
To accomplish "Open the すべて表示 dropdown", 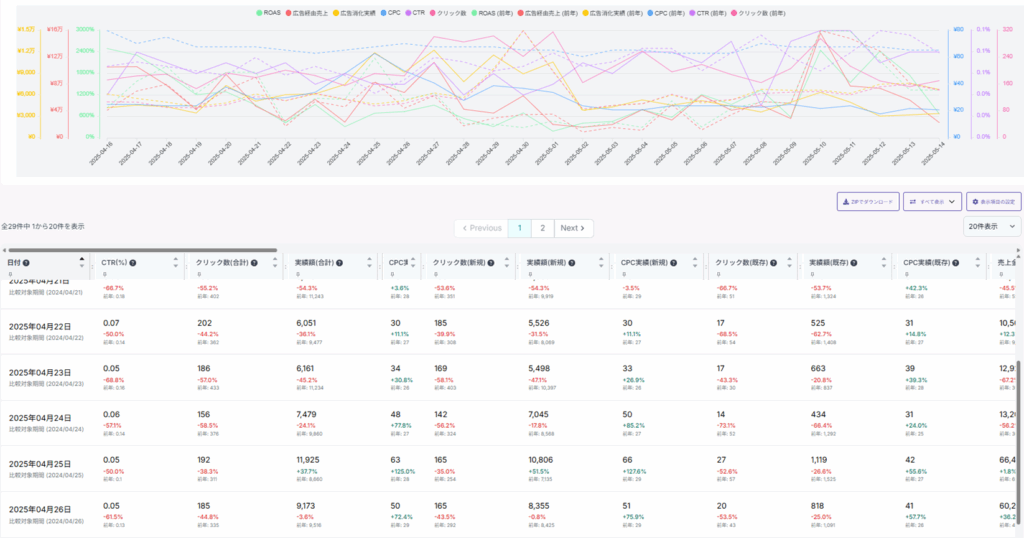I will [x=932, y=201].
